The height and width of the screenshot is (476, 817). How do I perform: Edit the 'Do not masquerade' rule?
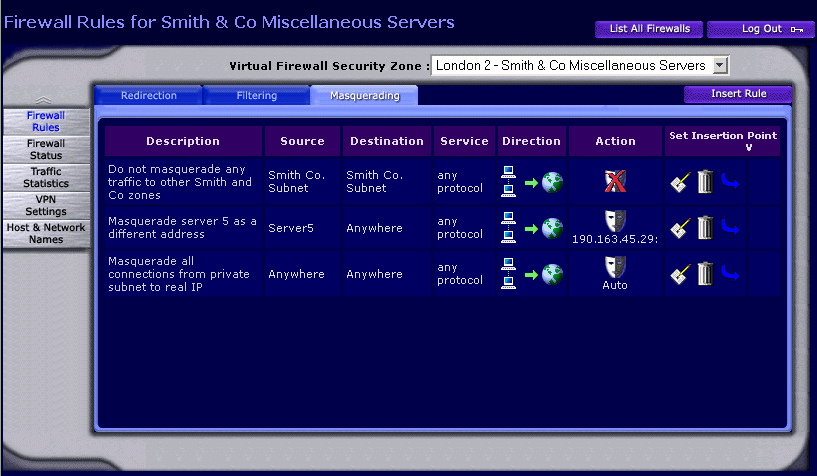(x=680, y=182)
